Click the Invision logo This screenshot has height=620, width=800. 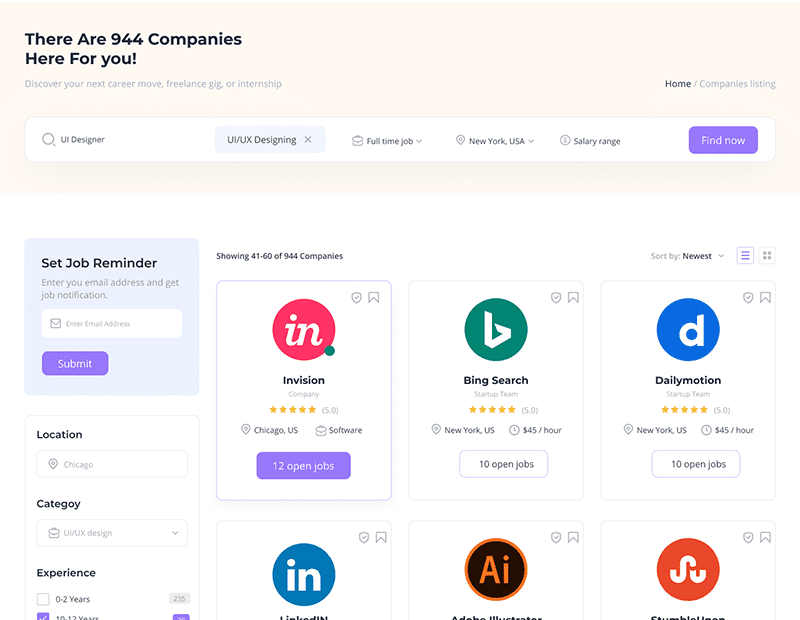point(303,330)
